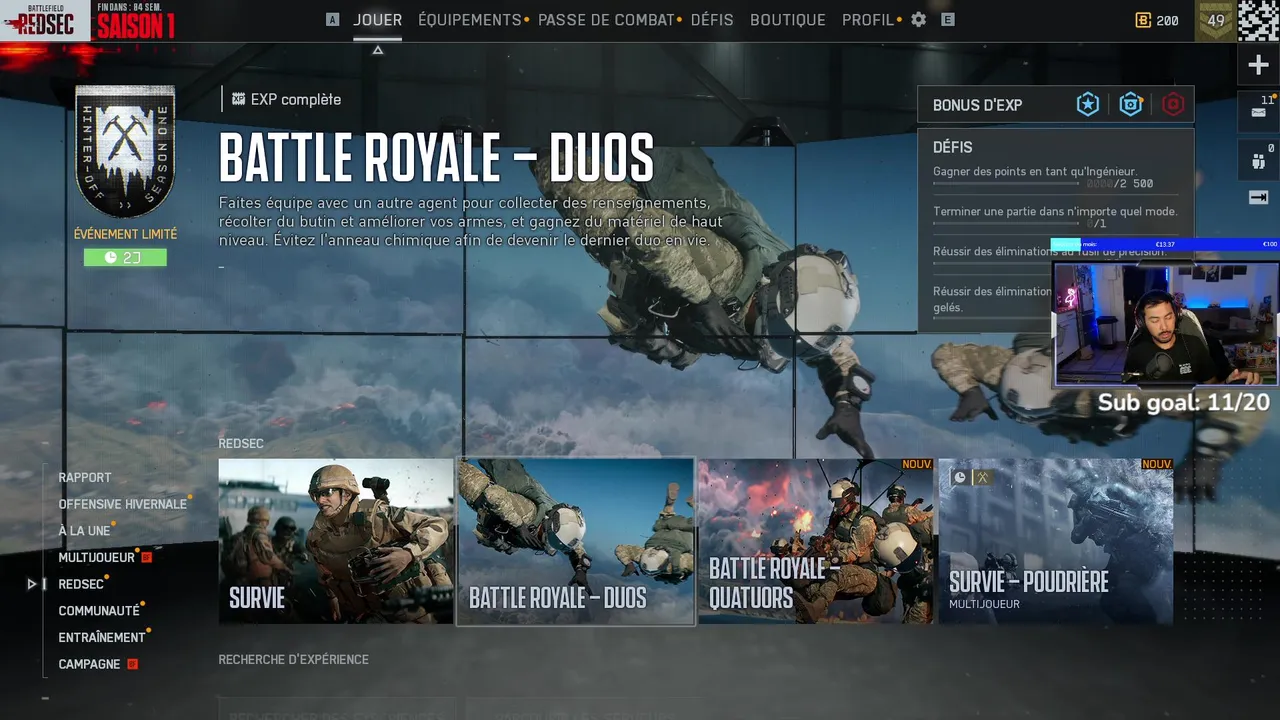Screen dimensions: 1280x720
Task: Select MULTIJOUEUR in the side menu
Action: 97,557
